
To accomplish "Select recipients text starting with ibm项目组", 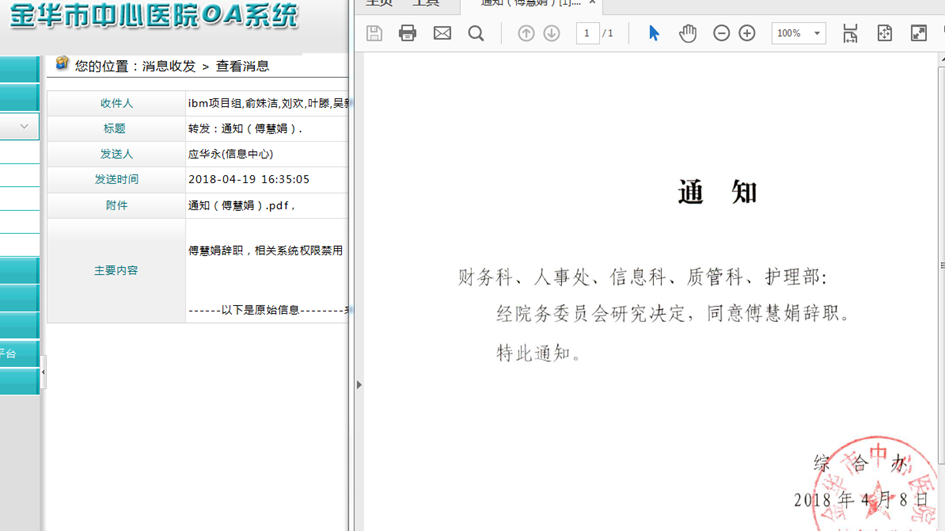I will click(x=268, y=104).
